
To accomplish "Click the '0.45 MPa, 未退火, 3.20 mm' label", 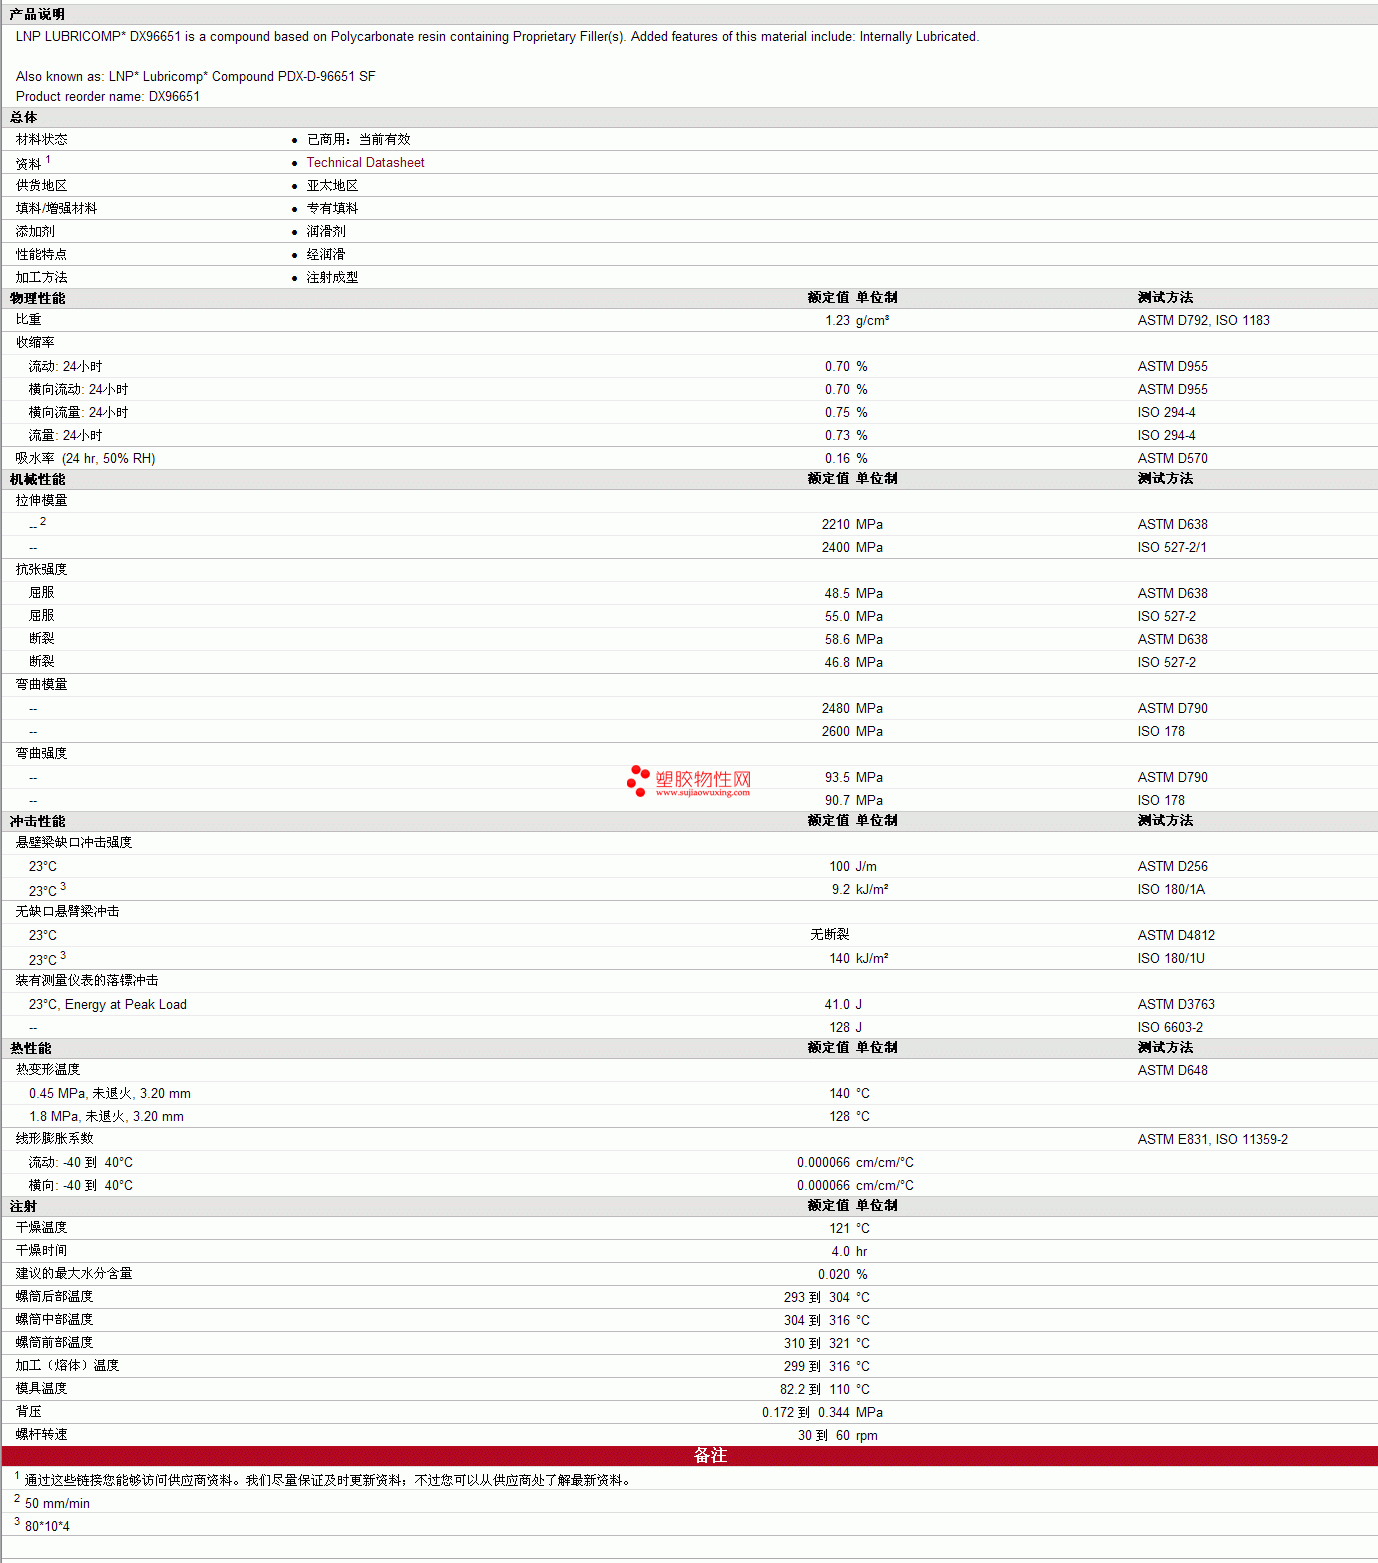I will pyautogui.click(x=109, y=1094).
